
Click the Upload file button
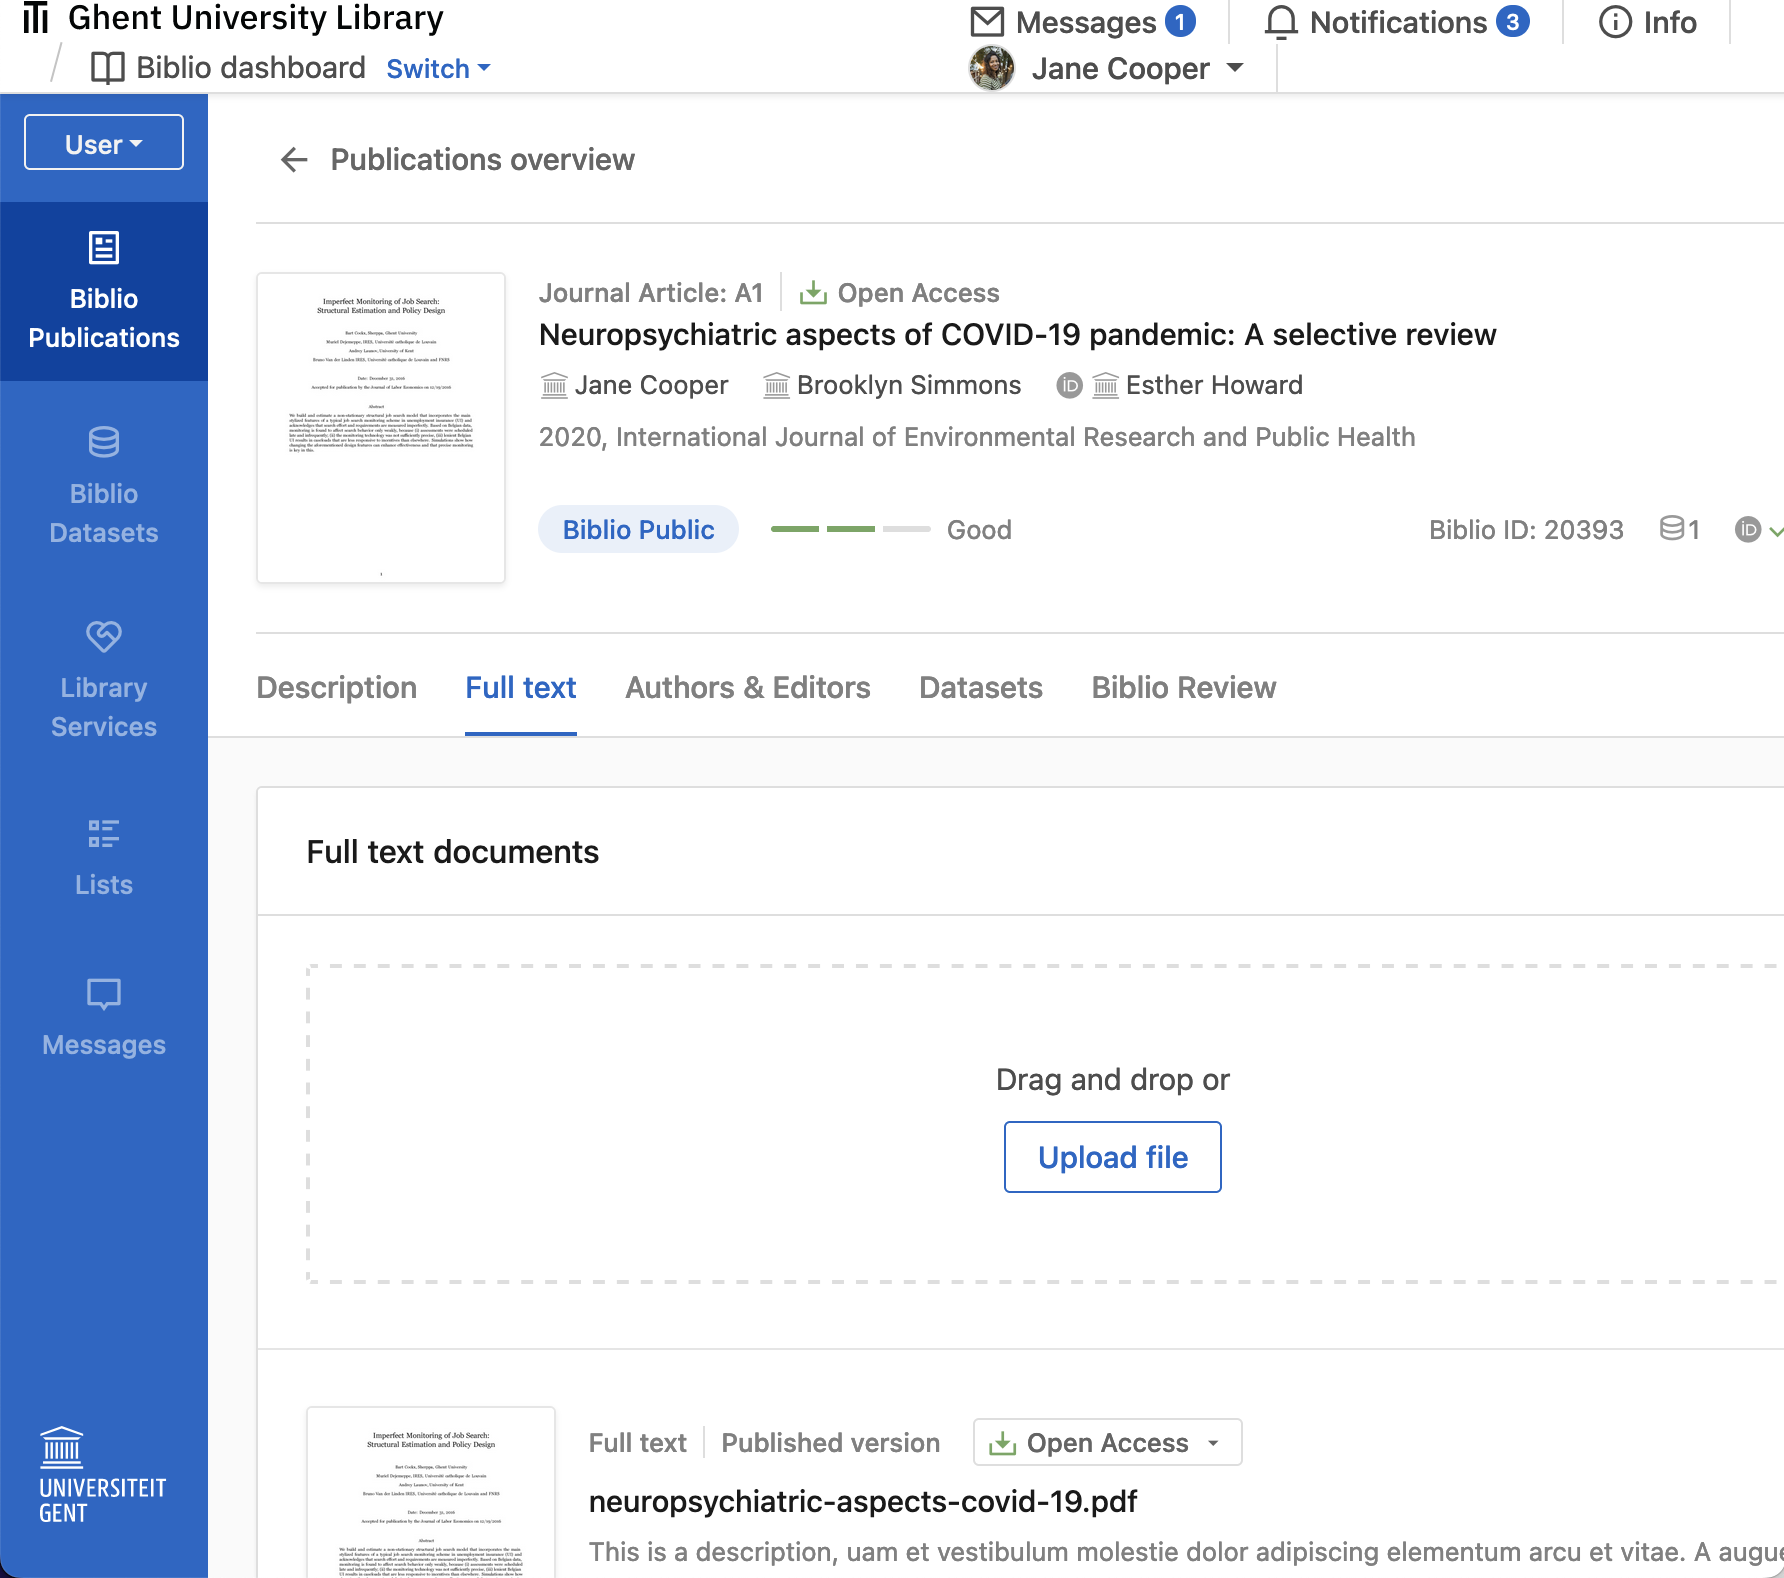coord(1112,1157)
